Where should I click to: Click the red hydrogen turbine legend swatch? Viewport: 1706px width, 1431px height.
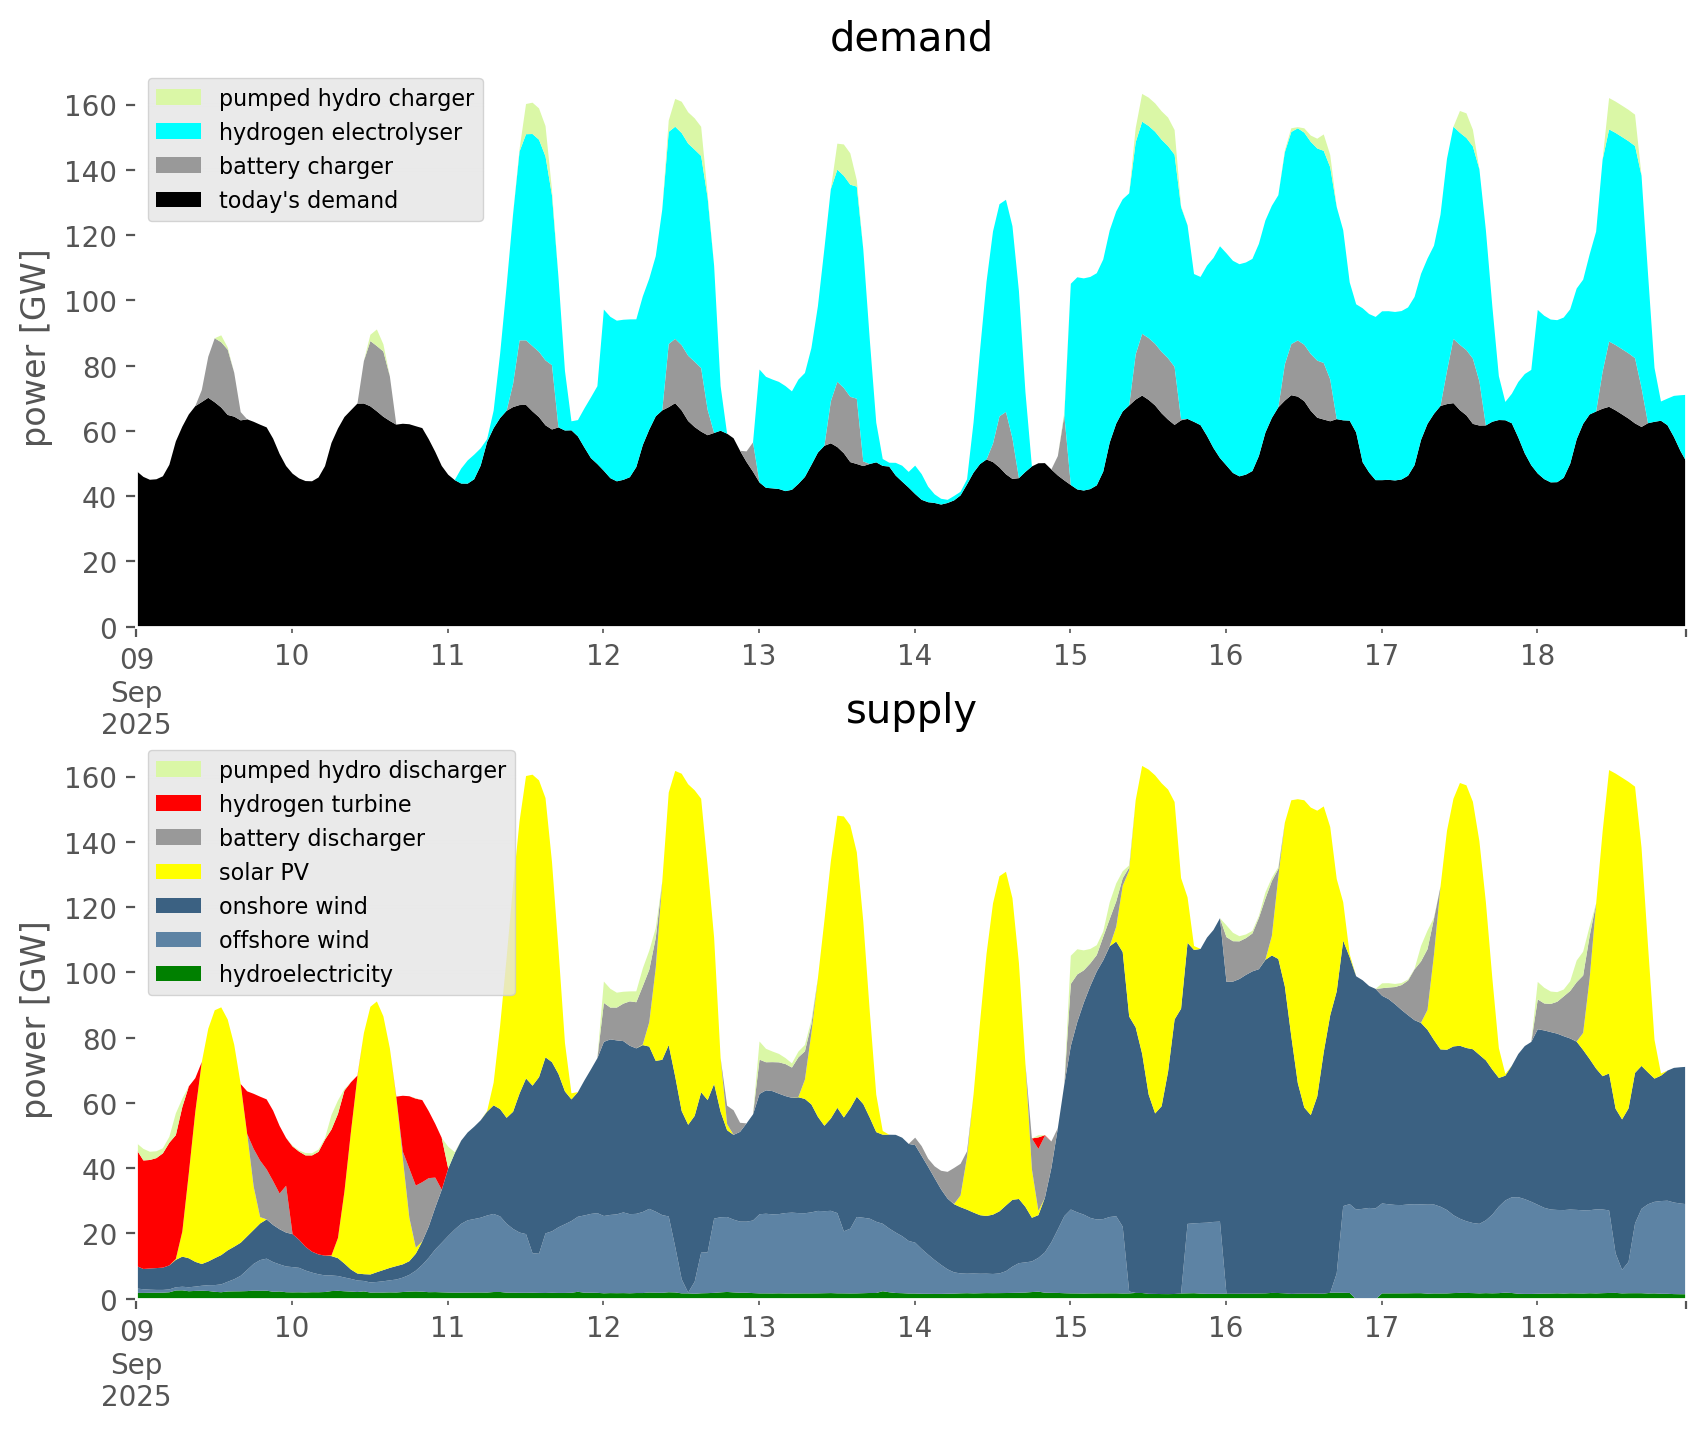pyautogui.click(x=179, y=804)
